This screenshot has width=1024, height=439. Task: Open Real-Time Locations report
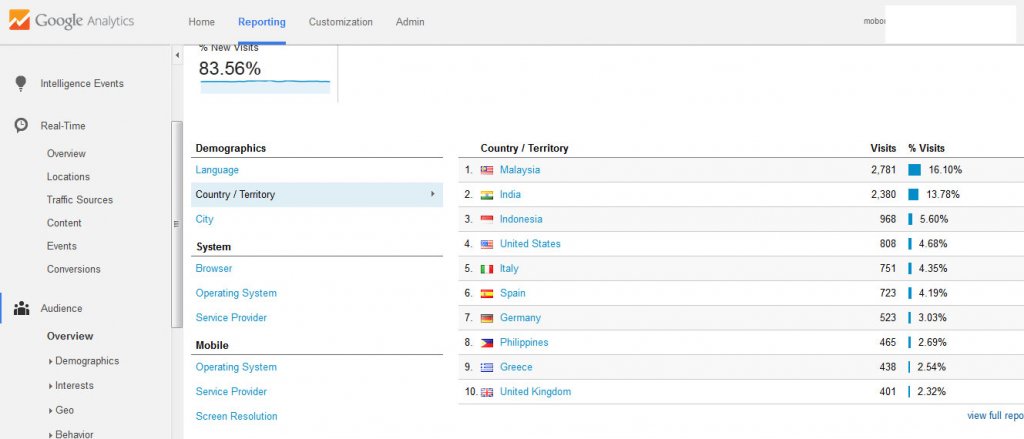click(68, 176)
